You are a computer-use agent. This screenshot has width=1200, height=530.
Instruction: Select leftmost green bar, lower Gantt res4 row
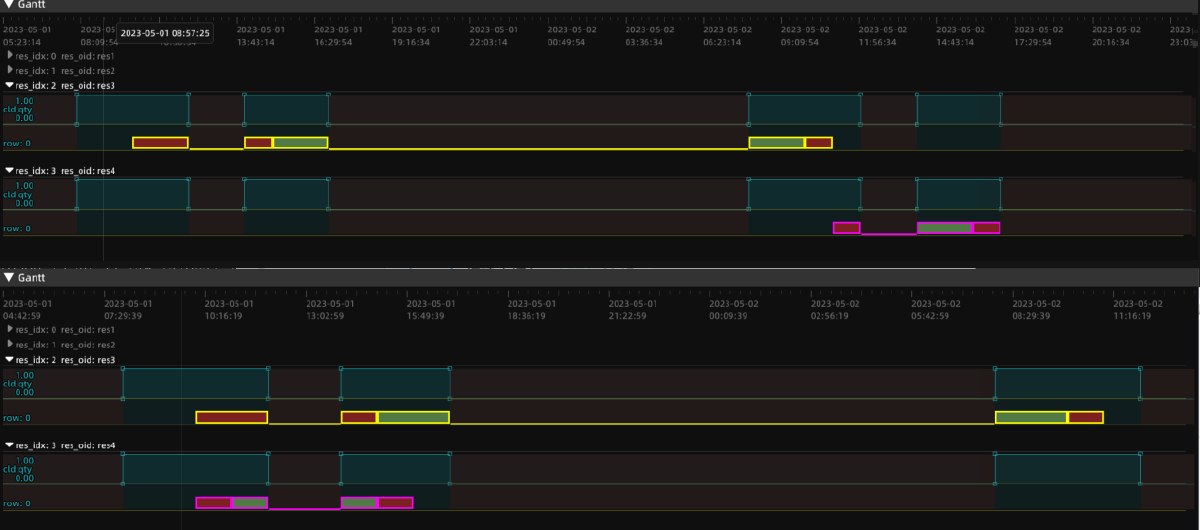point(250,503)
